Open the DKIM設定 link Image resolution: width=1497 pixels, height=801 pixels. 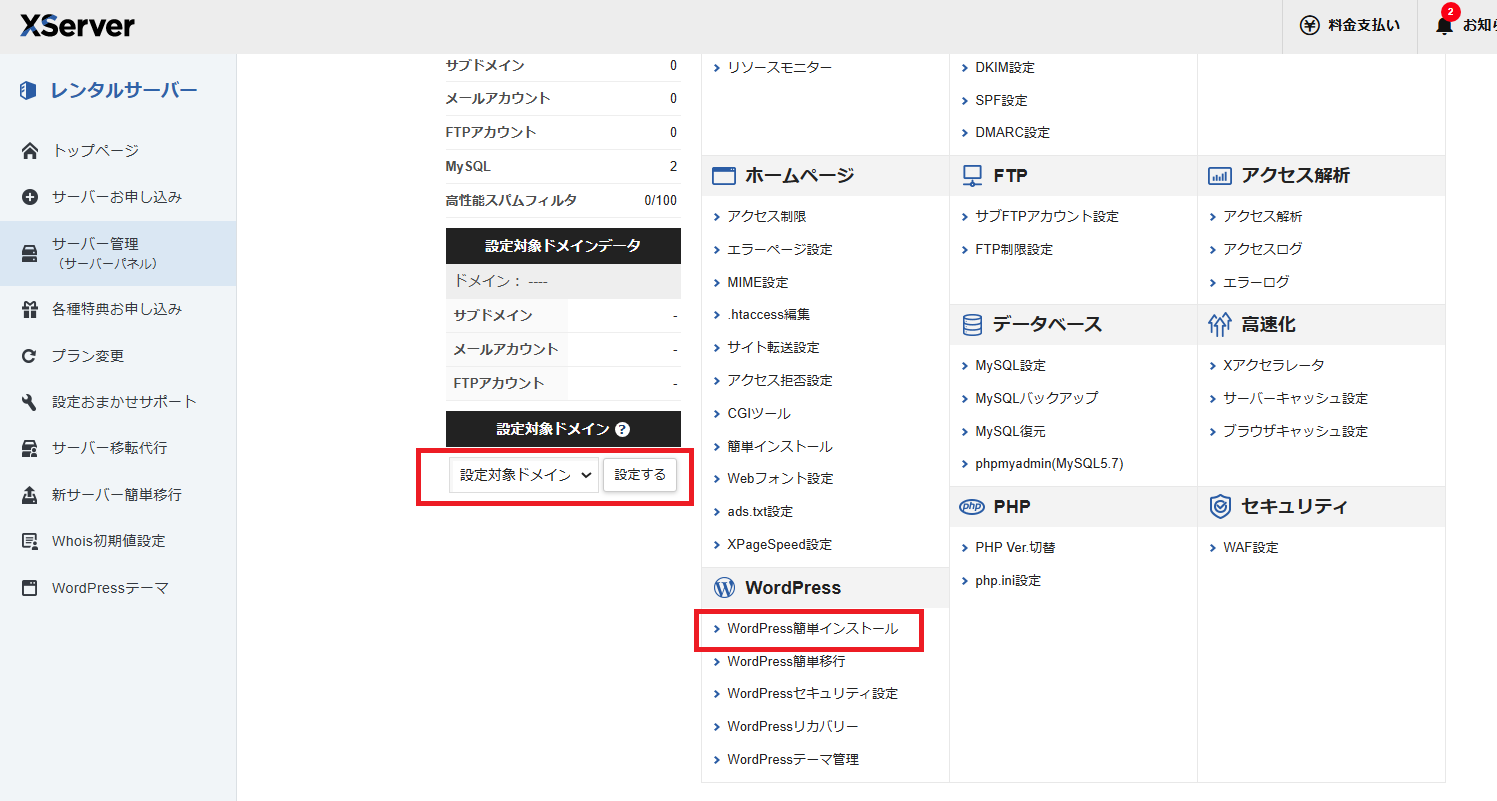tap(1005, 68)
